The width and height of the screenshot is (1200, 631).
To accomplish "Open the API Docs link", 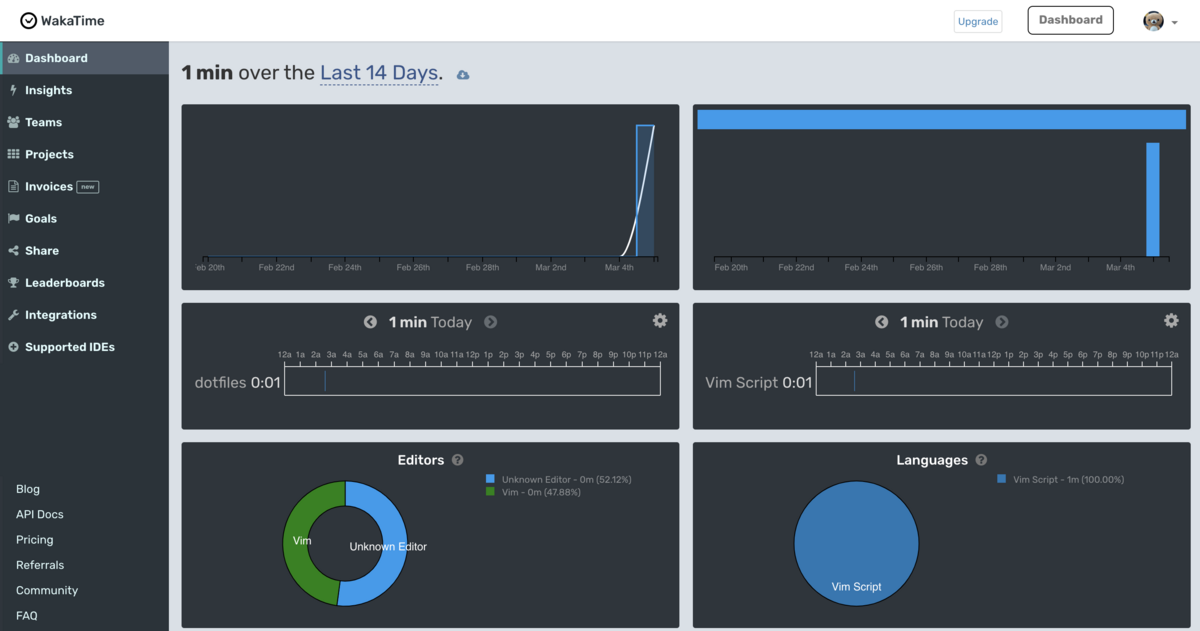I will click(40, 514).
